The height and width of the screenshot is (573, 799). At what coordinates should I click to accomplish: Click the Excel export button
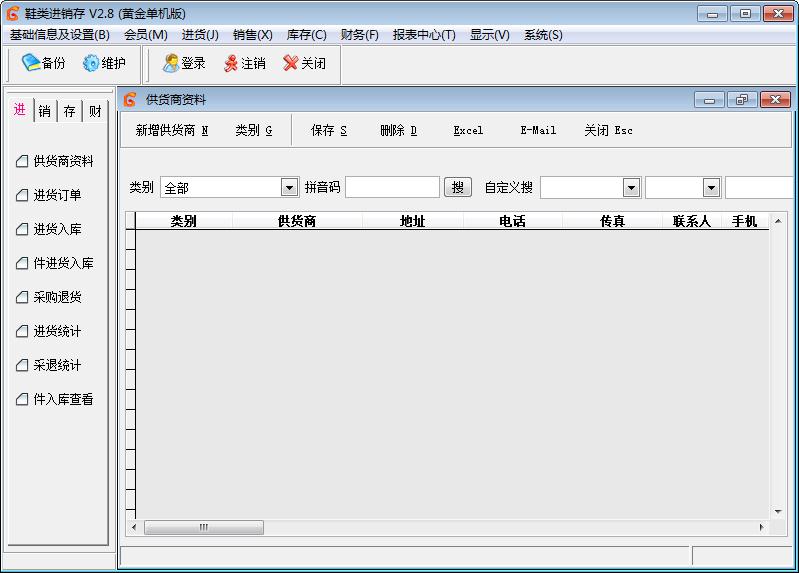tap(468, 131)
